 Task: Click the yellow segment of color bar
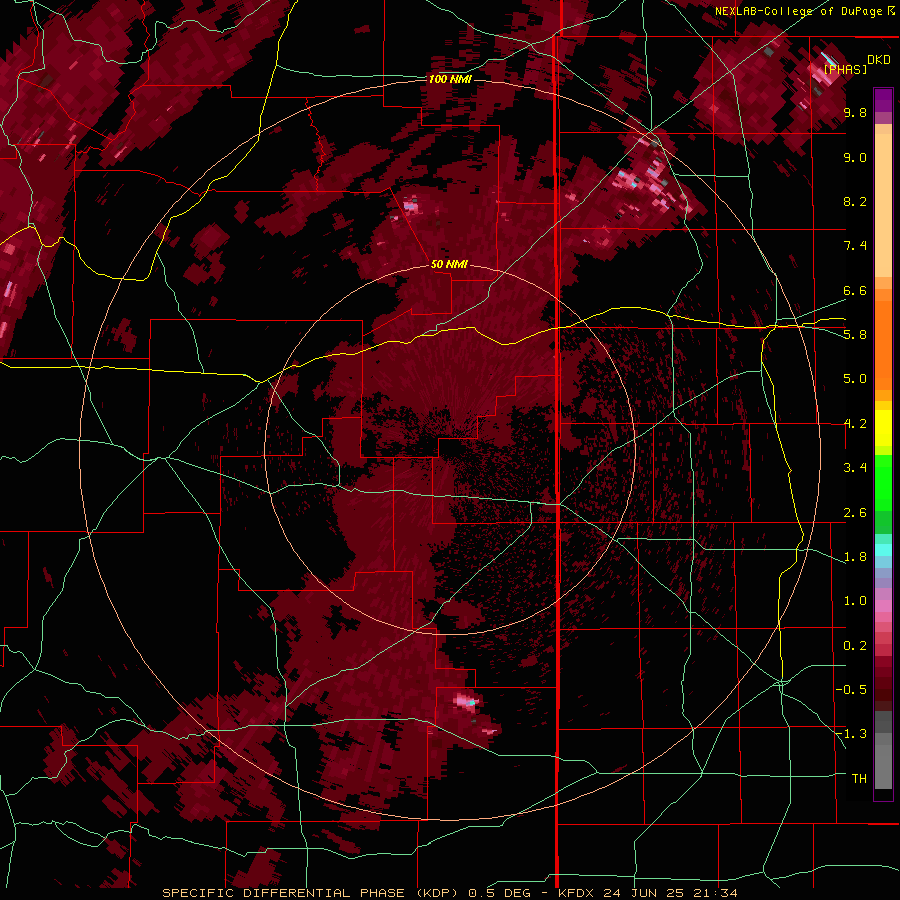pos(883,427)
